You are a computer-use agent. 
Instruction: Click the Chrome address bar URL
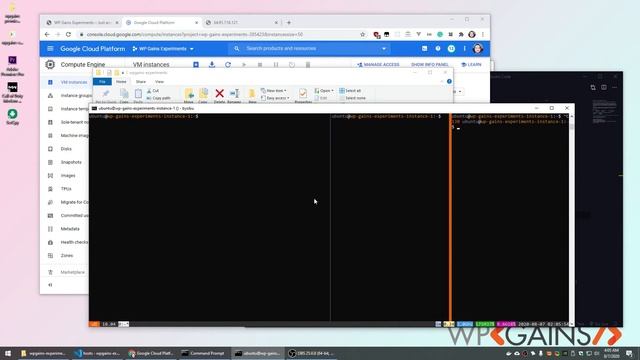tap(195, 35)
